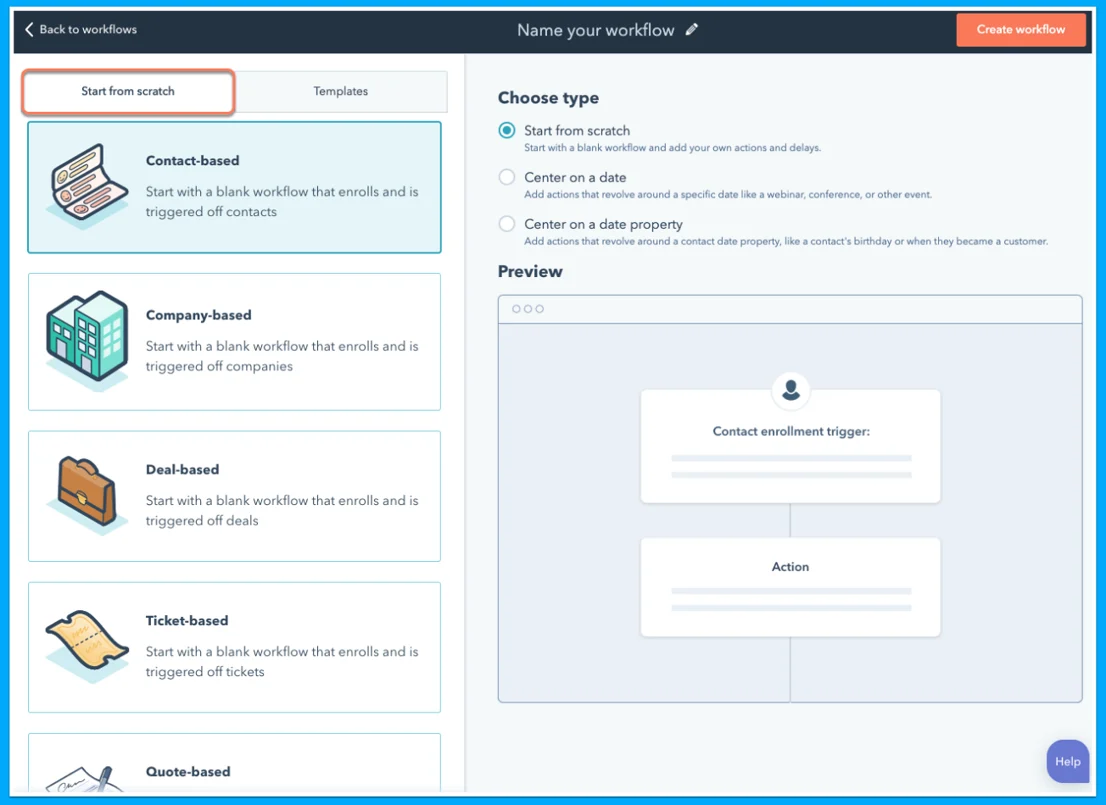The width and height of the screenshot is (1106, 805).
Task: Click the back chevron arrow icon
Action: 26,30
